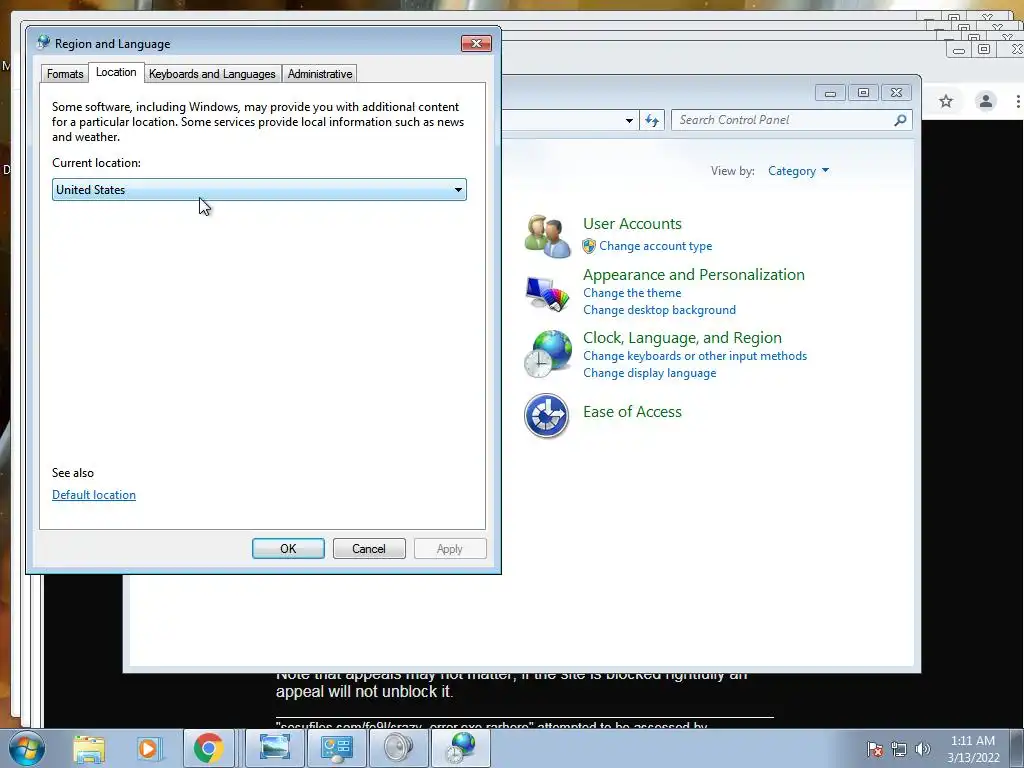This screenshot has height=768, width=1024.
Task: Select the Control Panel taskbar icon
Action: coord(336,748)
